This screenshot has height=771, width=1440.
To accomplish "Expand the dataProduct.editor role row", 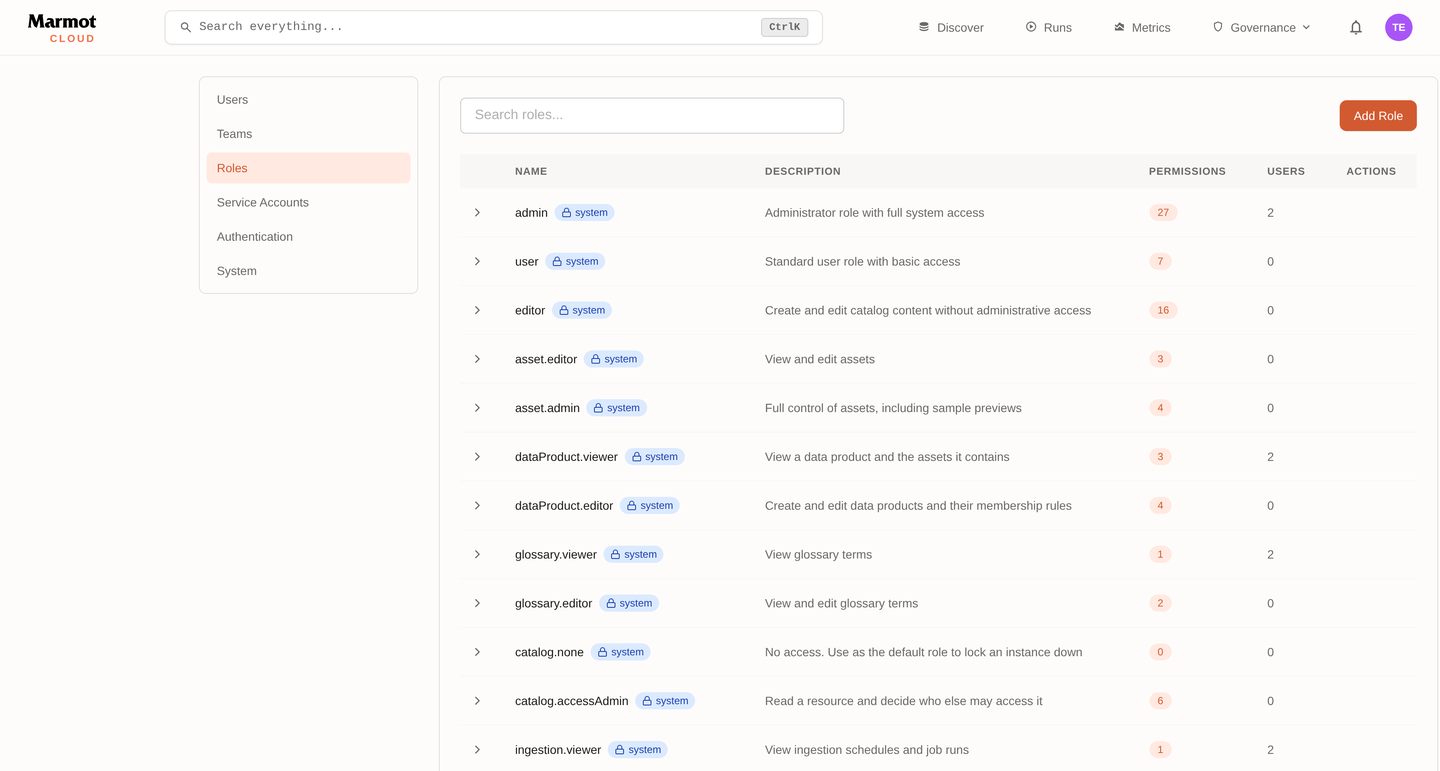I will coord(477,506).
